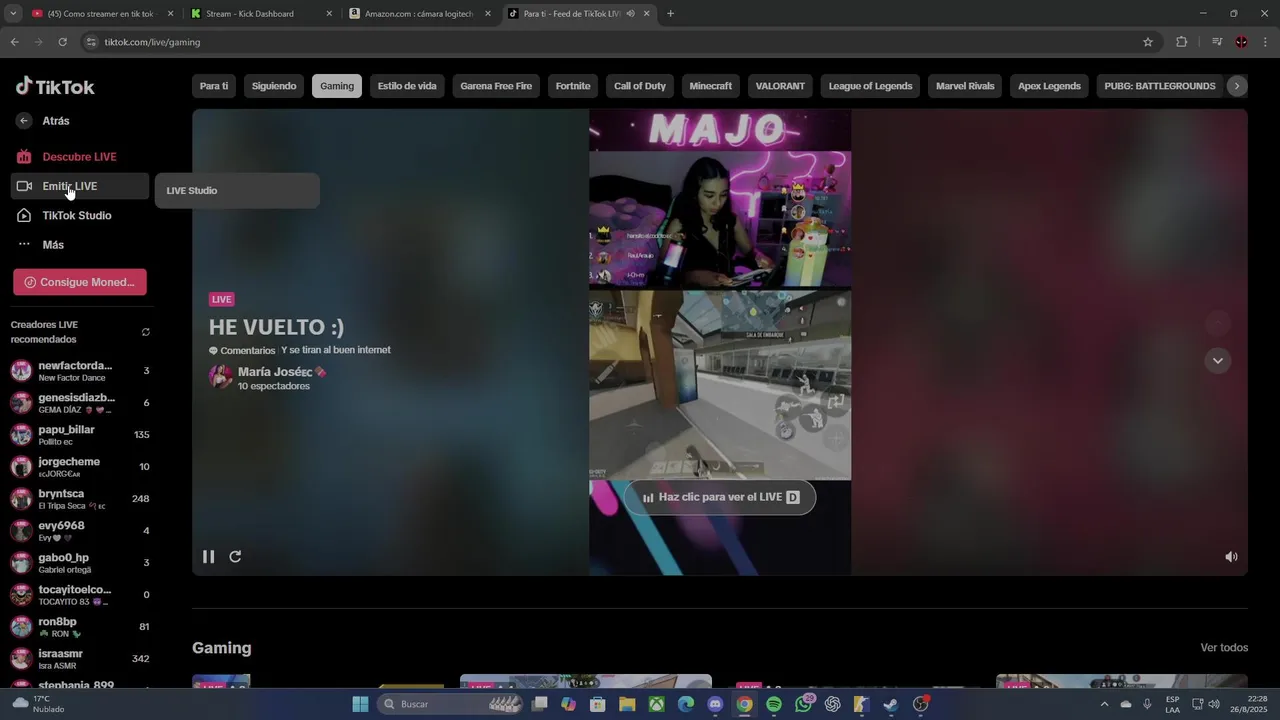Click the TikTok logo
The width and height of the screenshot is (1280, 720).
coord(55,86)
